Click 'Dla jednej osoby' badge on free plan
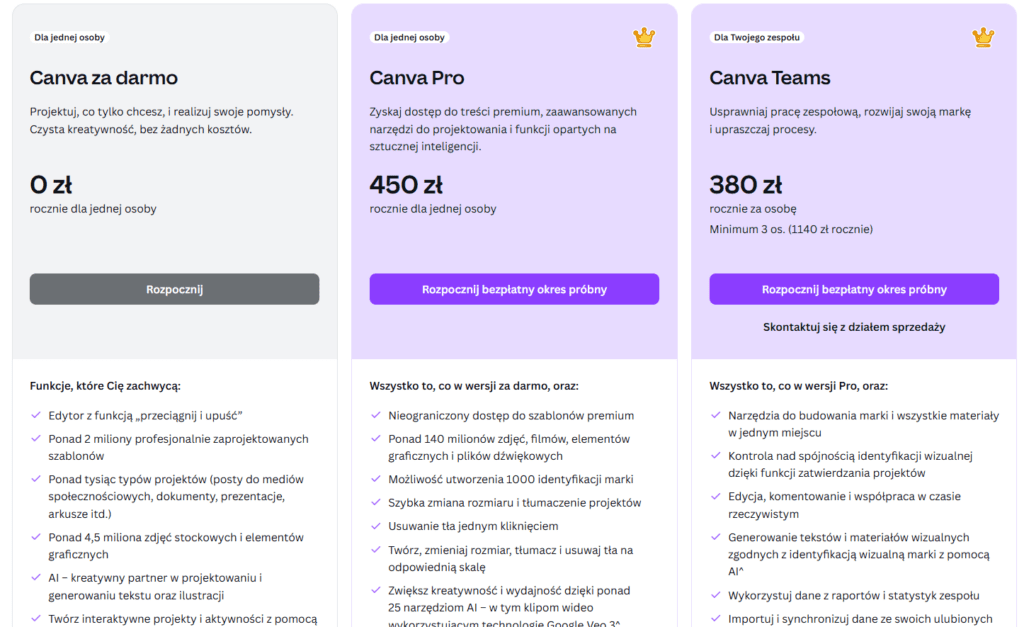Screen dimensions: 1024x627 pyautogui.click(x=69, y=38)
